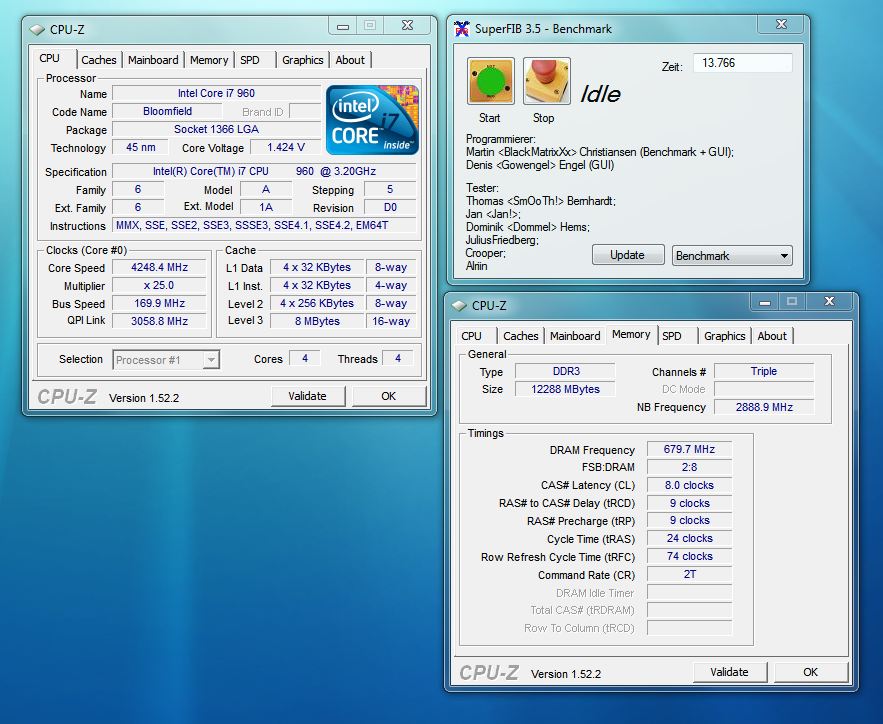The width and height of the screenshot is (883, 724).
Task: Open About tab in the lower-right CPU-Z window
Action: (772, 336)
